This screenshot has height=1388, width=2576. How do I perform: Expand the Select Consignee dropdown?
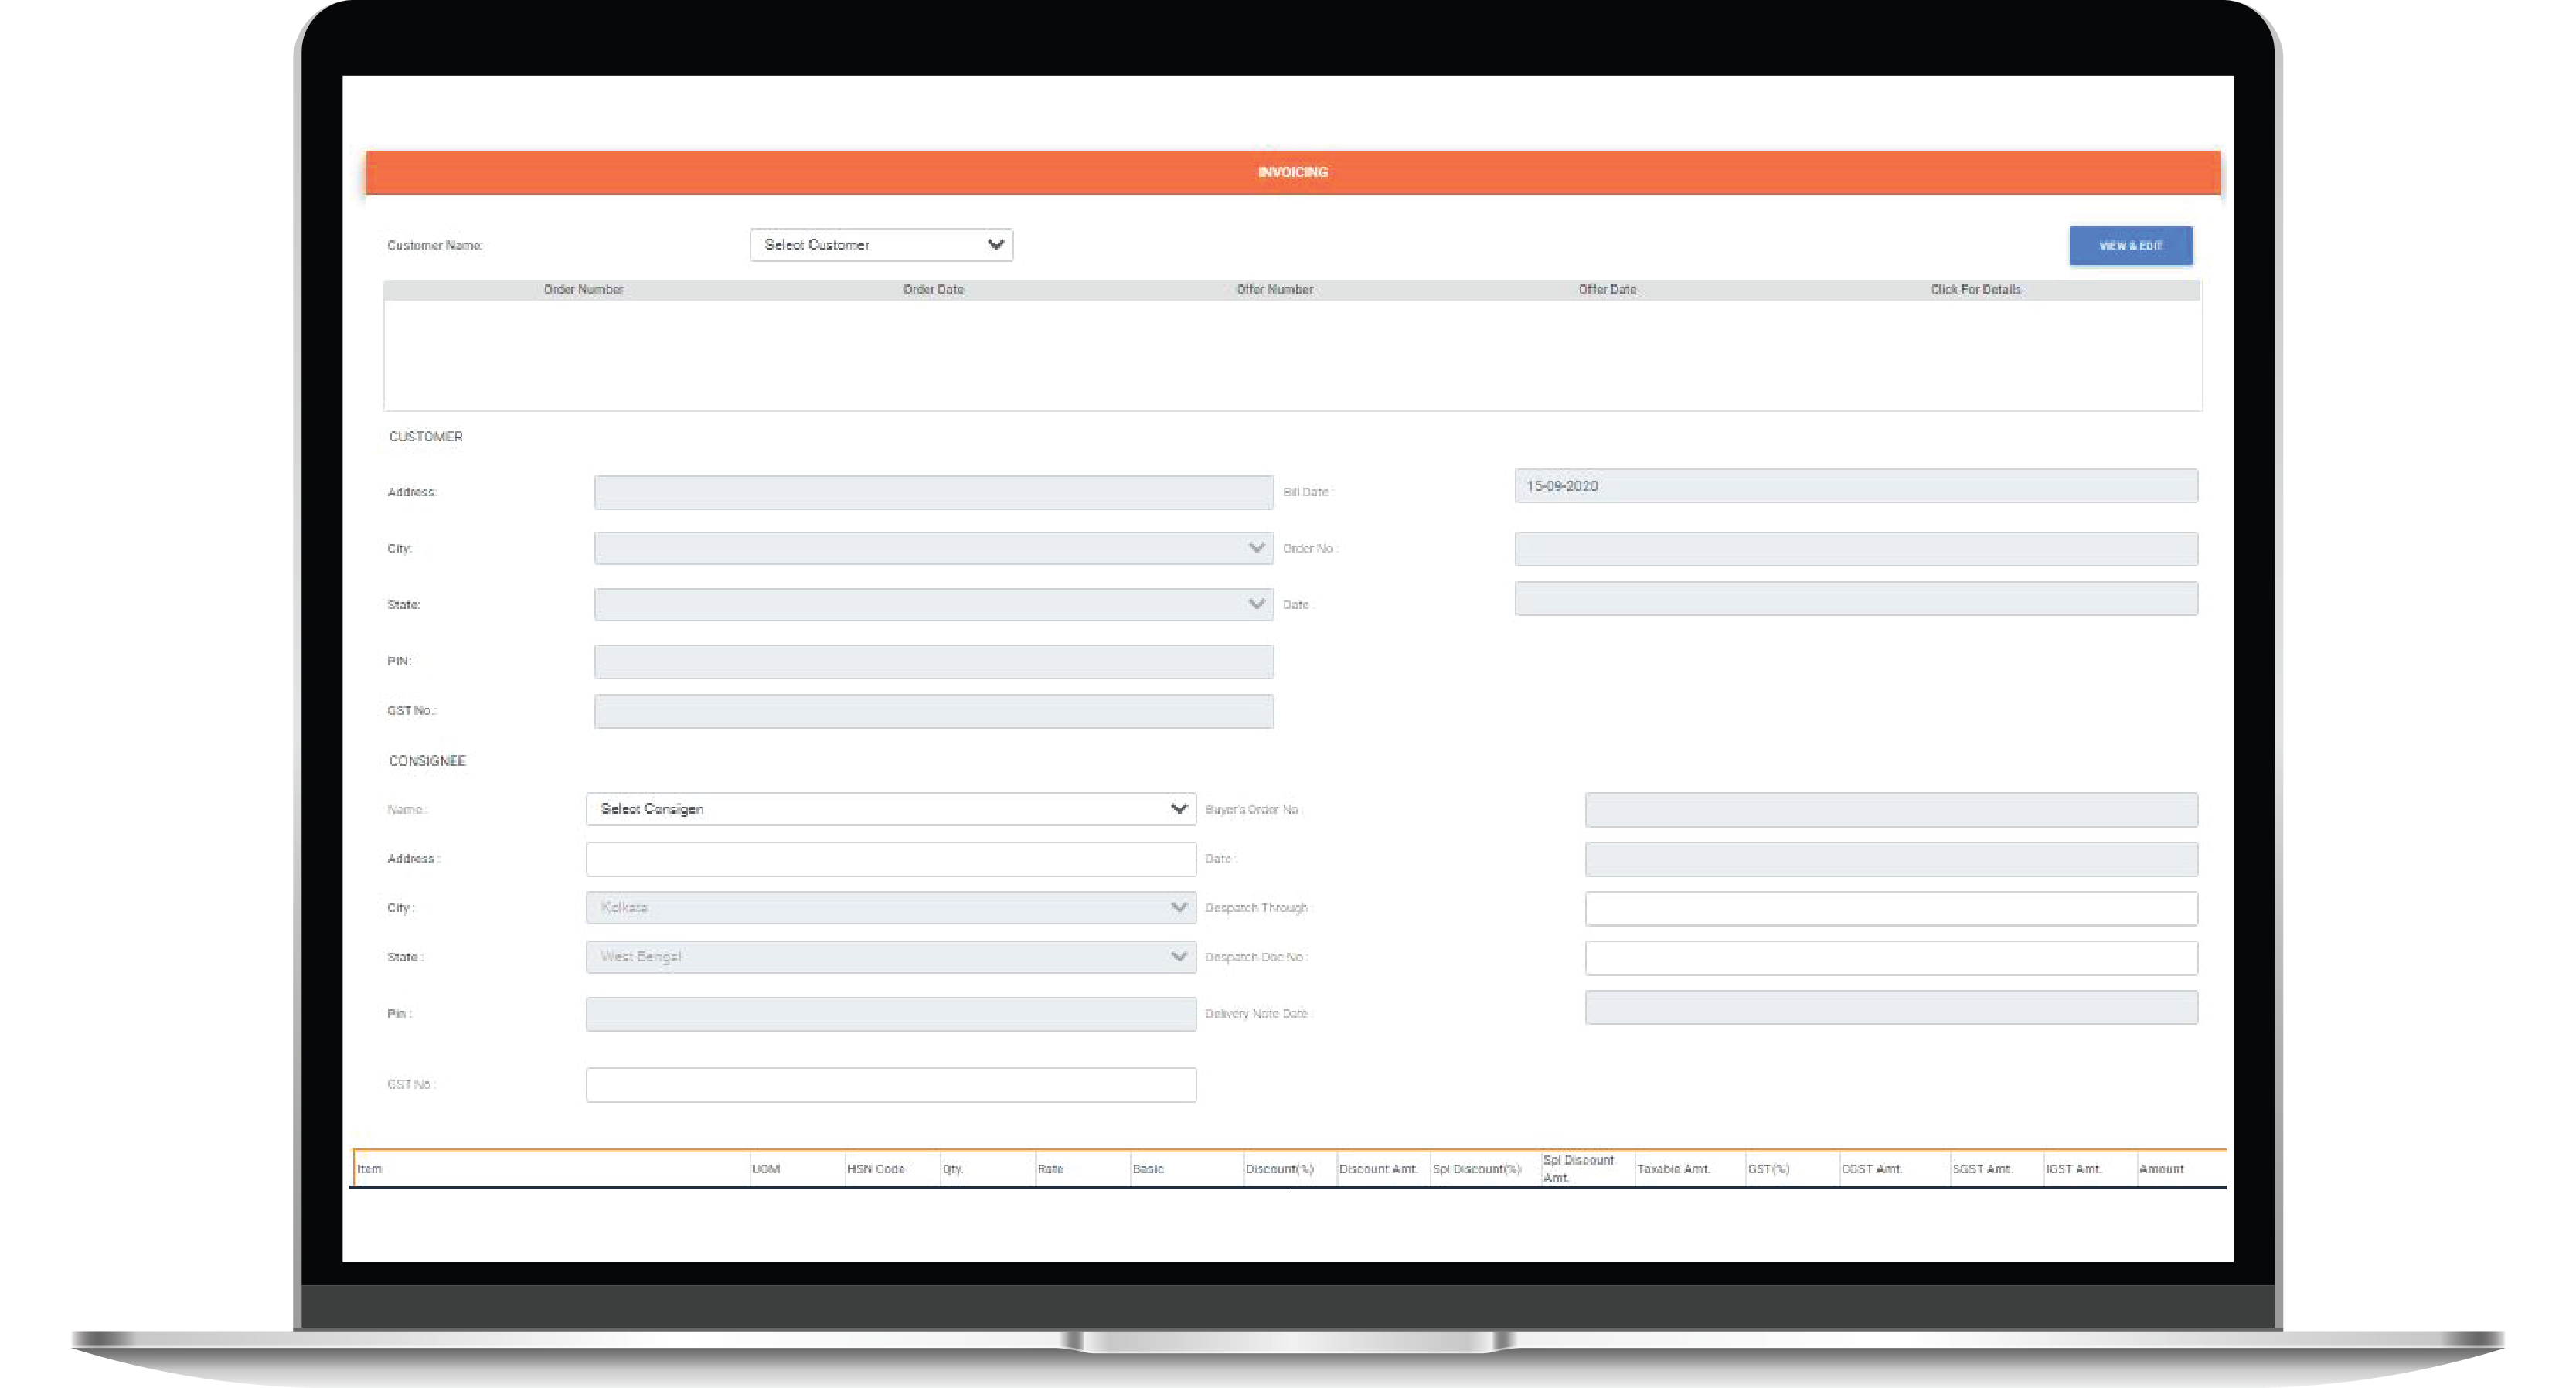coord(890,809)
